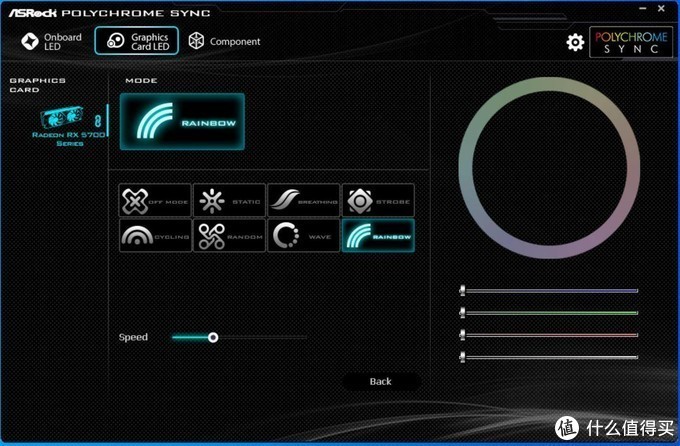
Task: Click the 'Speed' label
Action: 133,337
